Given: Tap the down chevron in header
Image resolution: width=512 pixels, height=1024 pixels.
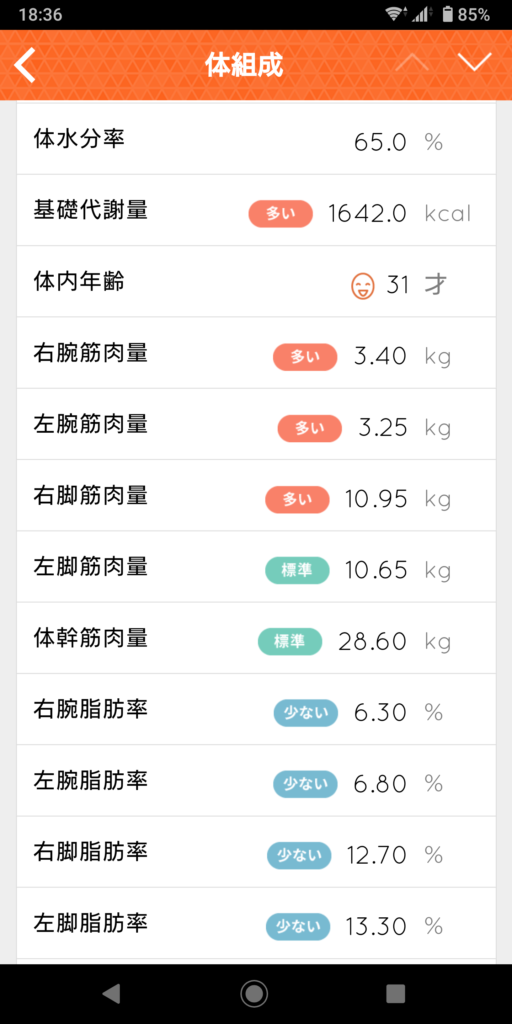Looking at the screenshot, I should click(474, 63).
